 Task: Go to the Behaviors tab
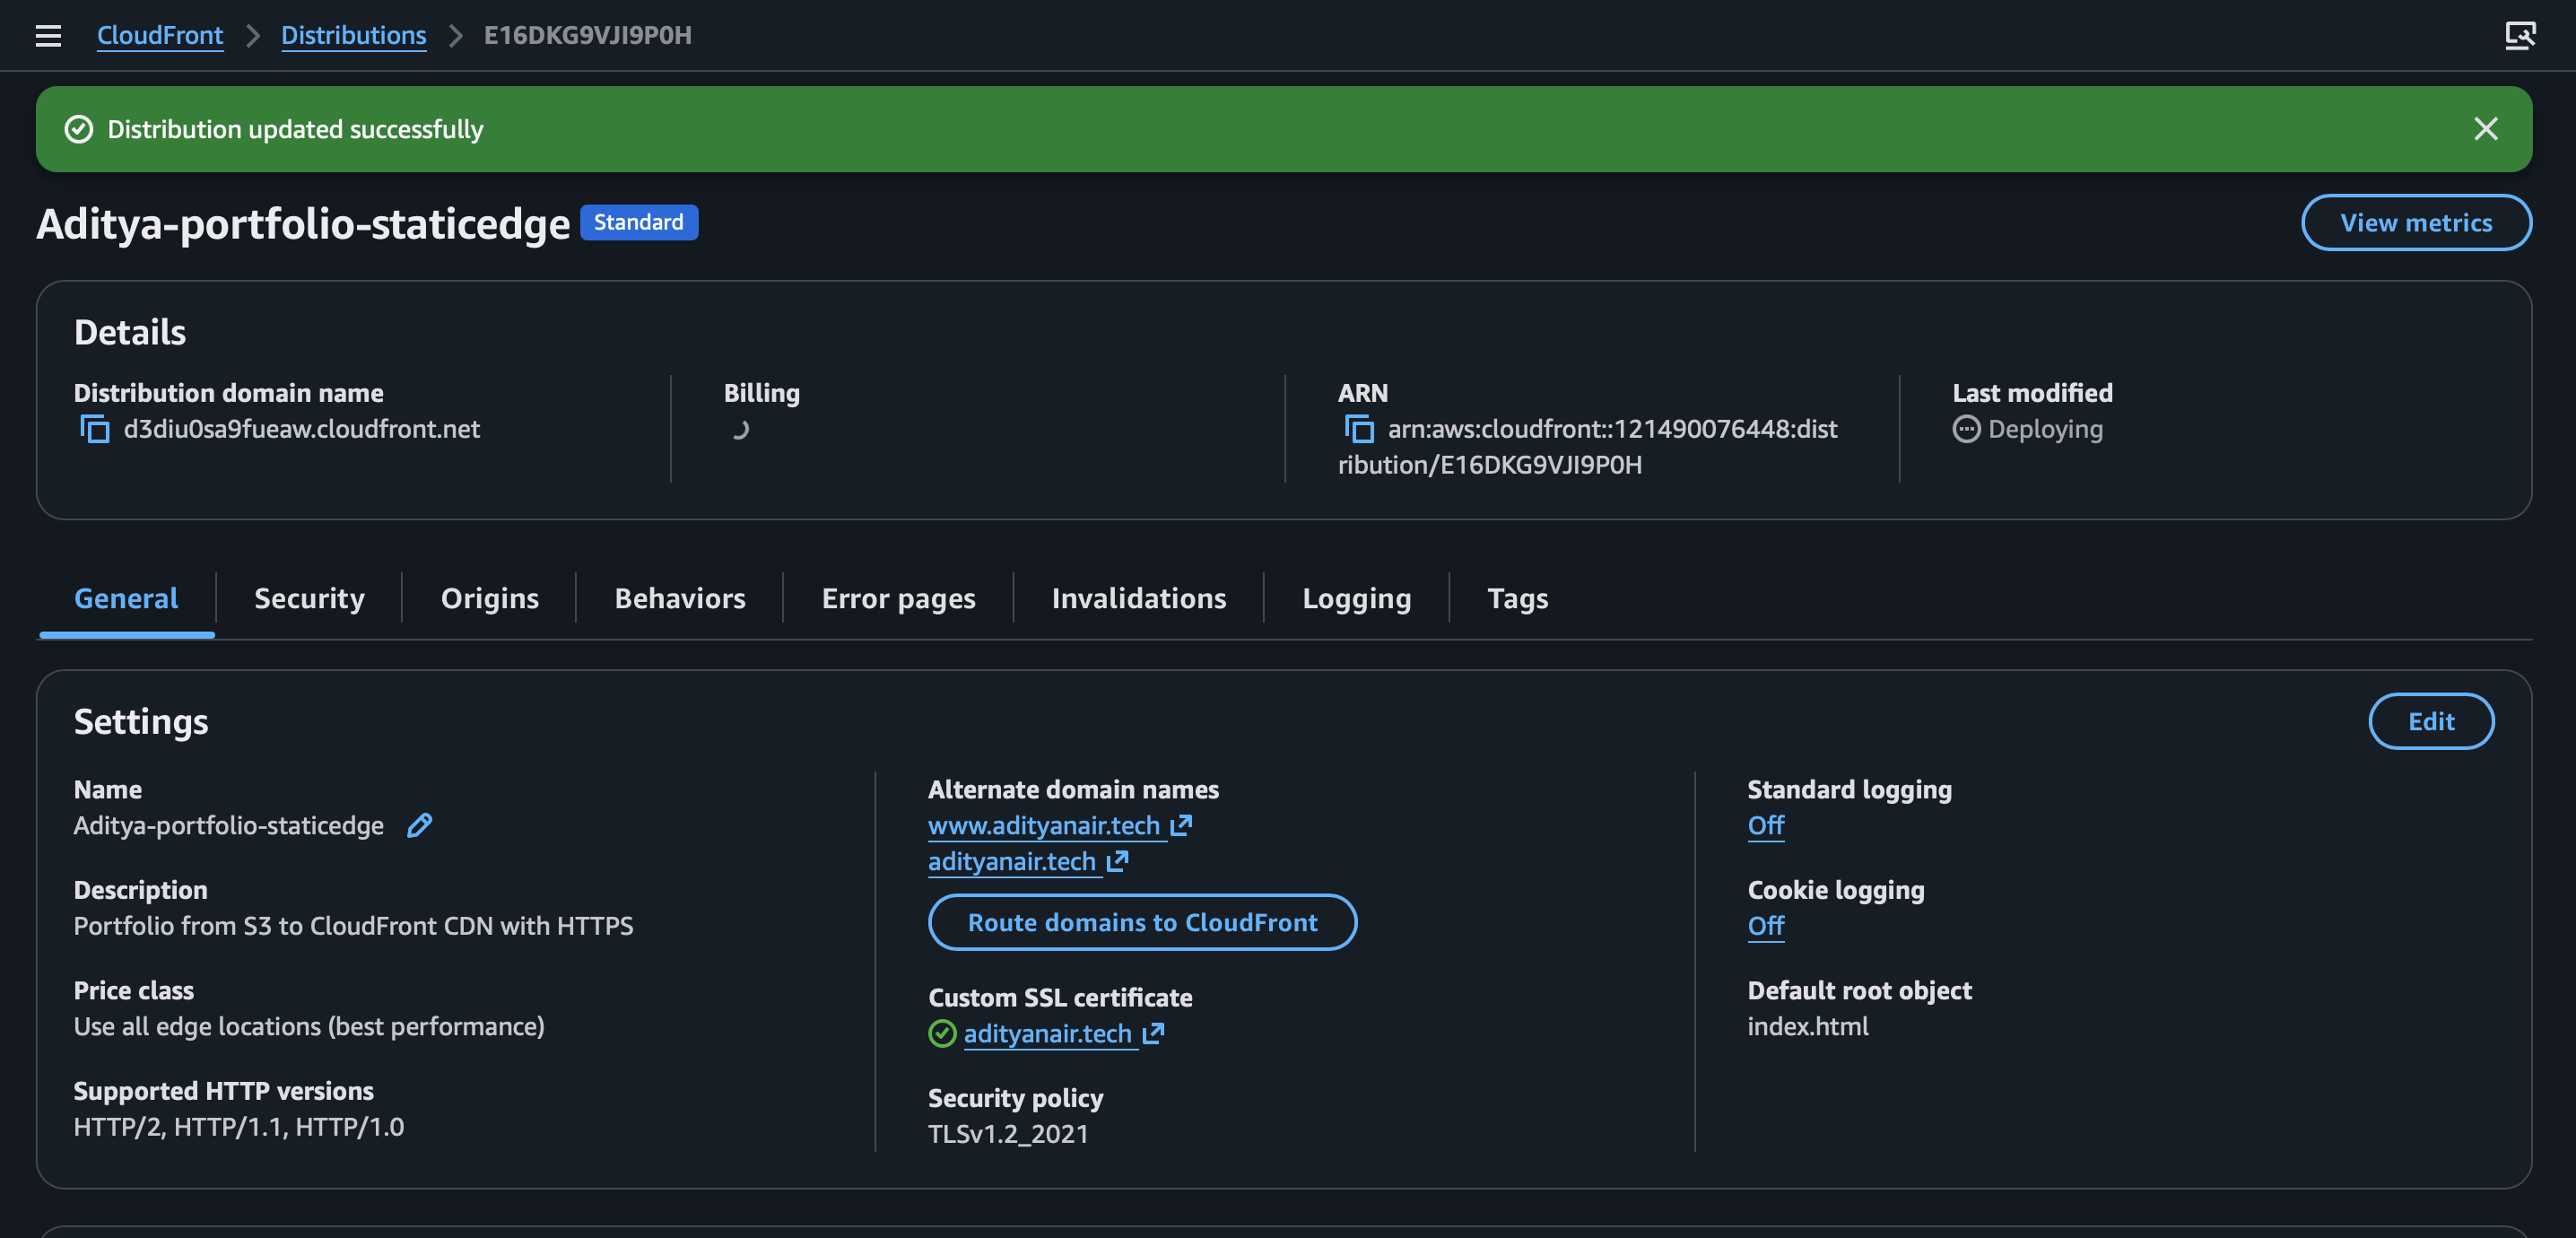(679, 598)
